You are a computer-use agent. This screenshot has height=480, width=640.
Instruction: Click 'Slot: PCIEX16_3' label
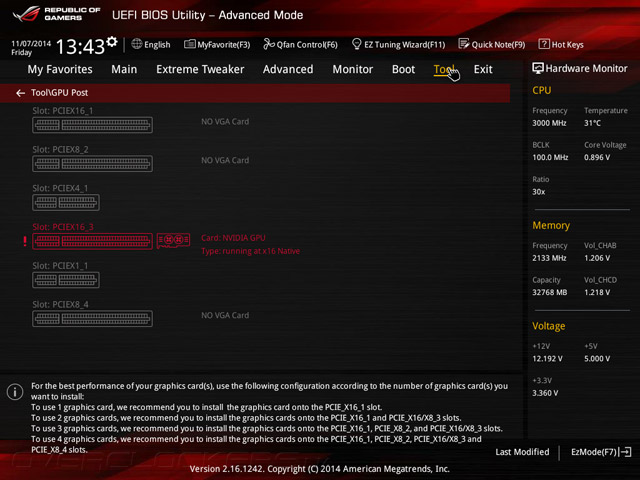[63, 227]
